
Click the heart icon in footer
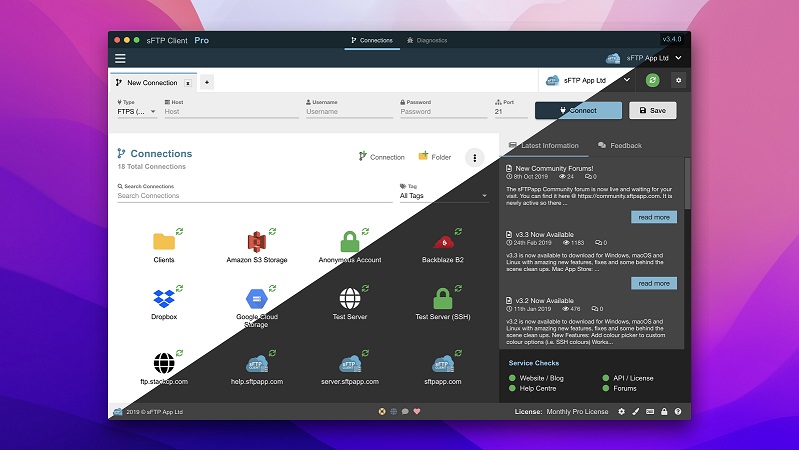[x=417, y=411]
